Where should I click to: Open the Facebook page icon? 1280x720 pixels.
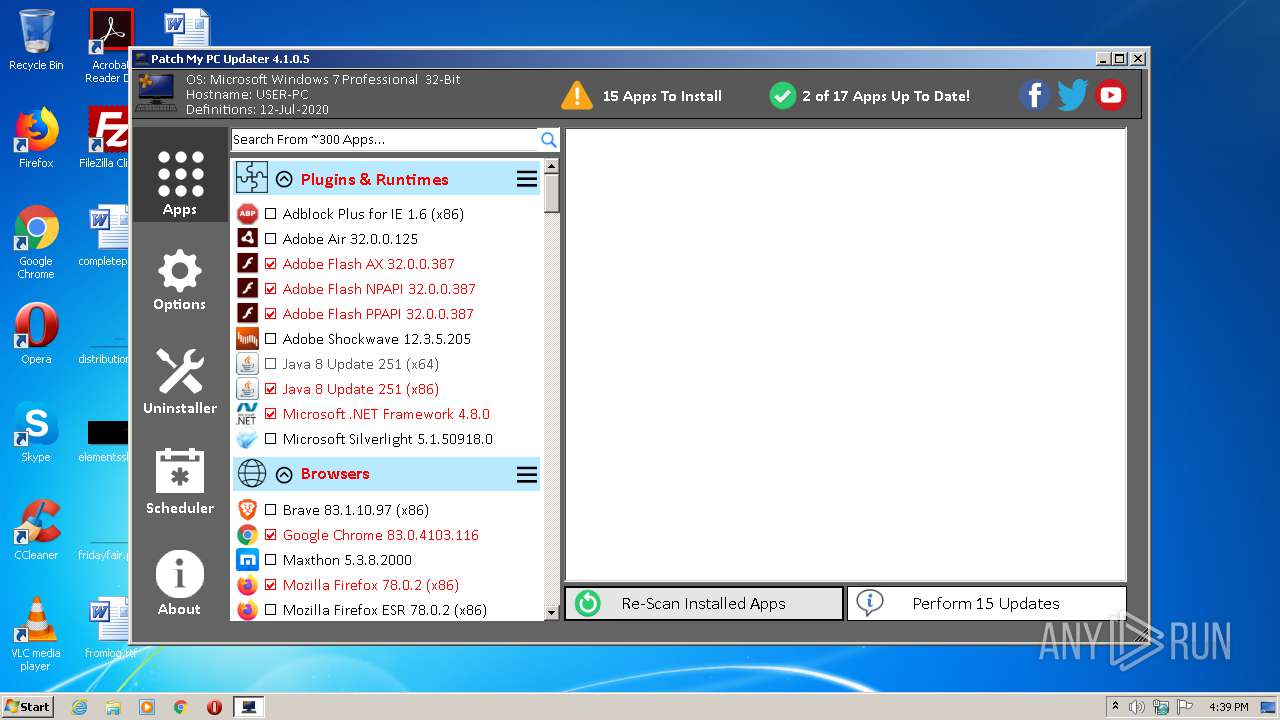[x=1034, y=95]
